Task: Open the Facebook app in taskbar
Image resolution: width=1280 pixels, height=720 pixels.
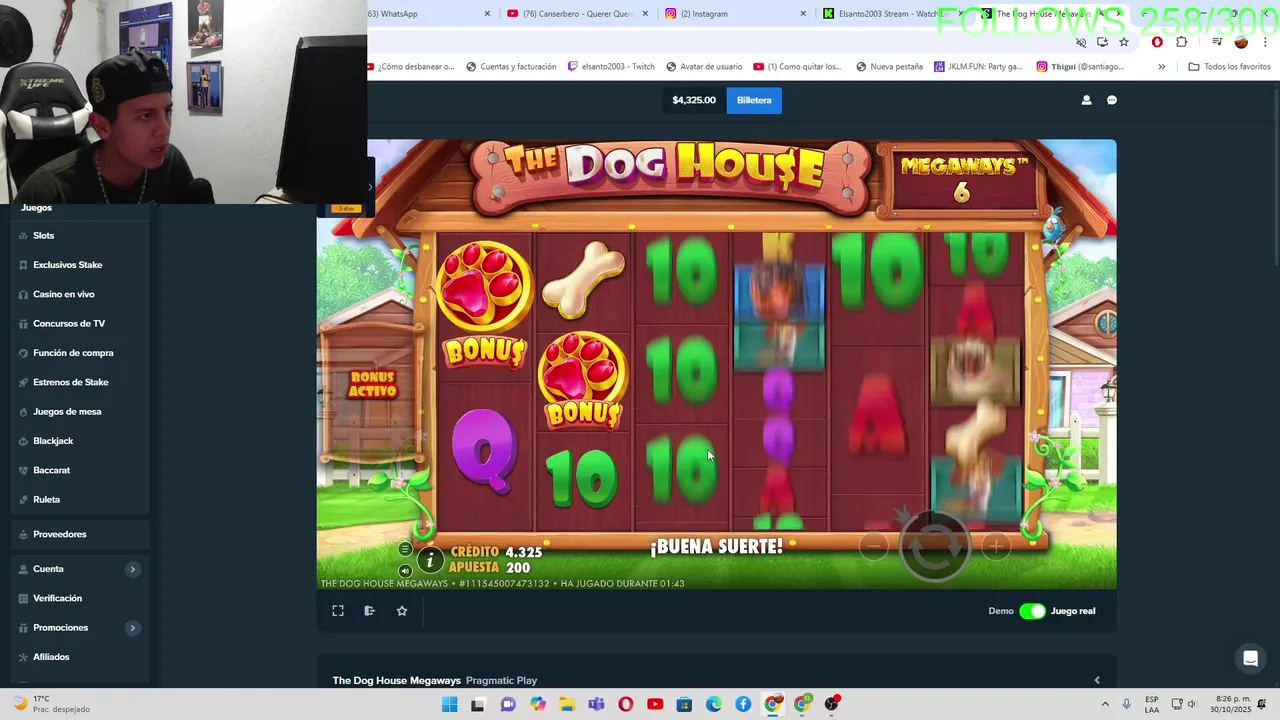Action: click(x=743, y=704)
